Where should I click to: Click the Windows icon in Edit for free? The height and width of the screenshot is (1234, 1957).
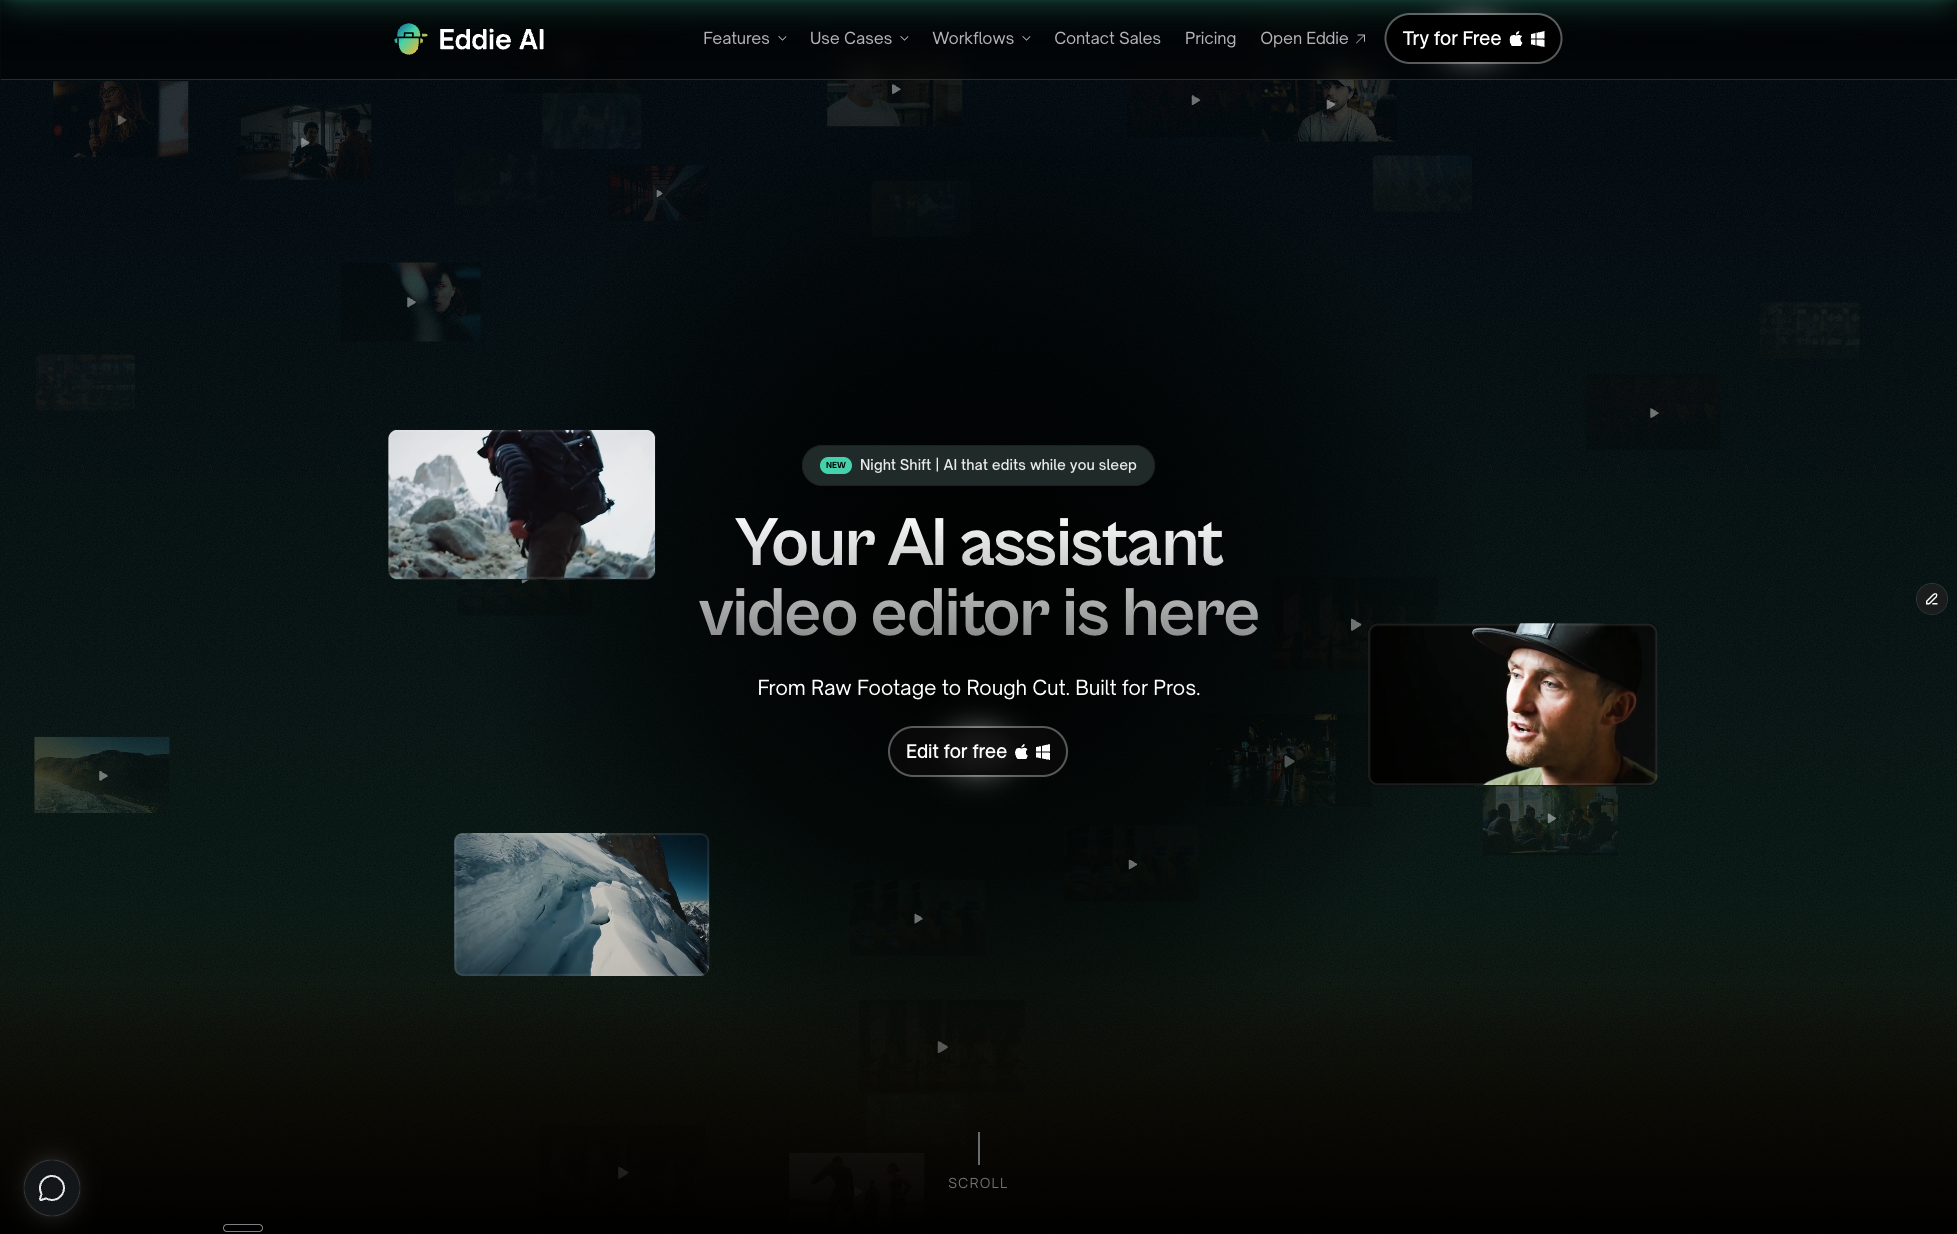tap(1043, 752)
